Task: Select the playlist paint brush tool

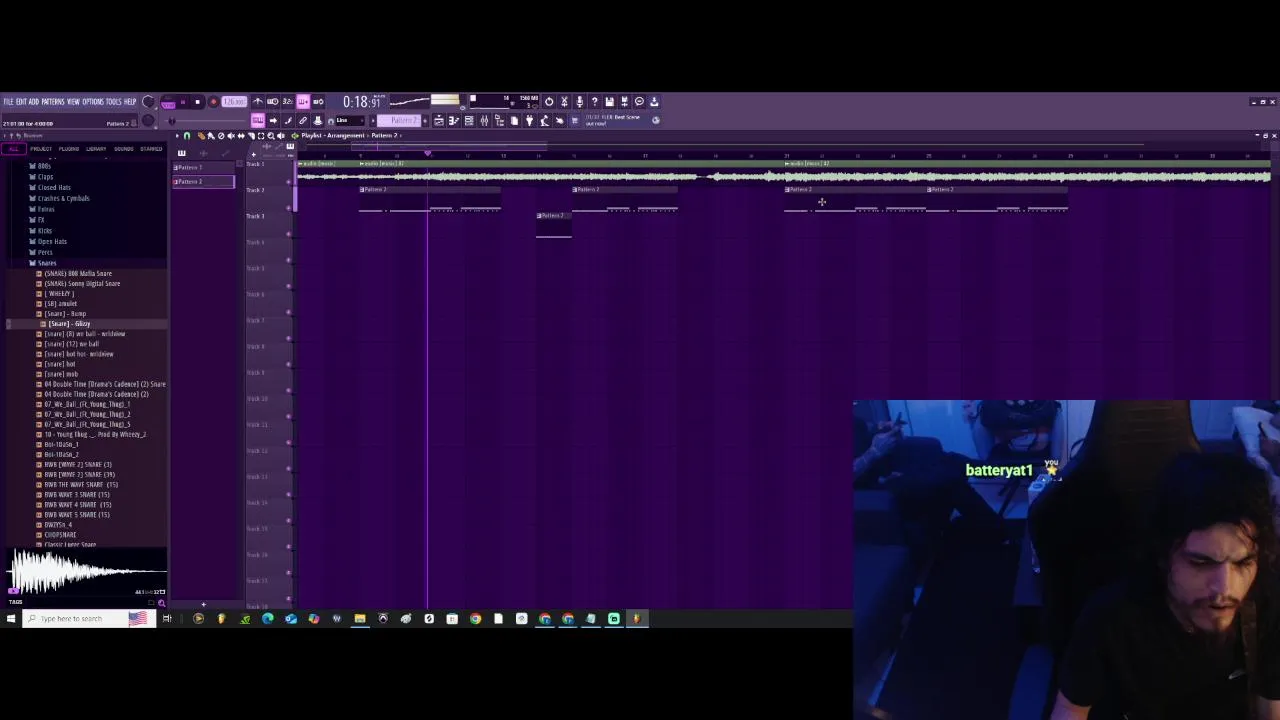Action: [x=210, y=136]
